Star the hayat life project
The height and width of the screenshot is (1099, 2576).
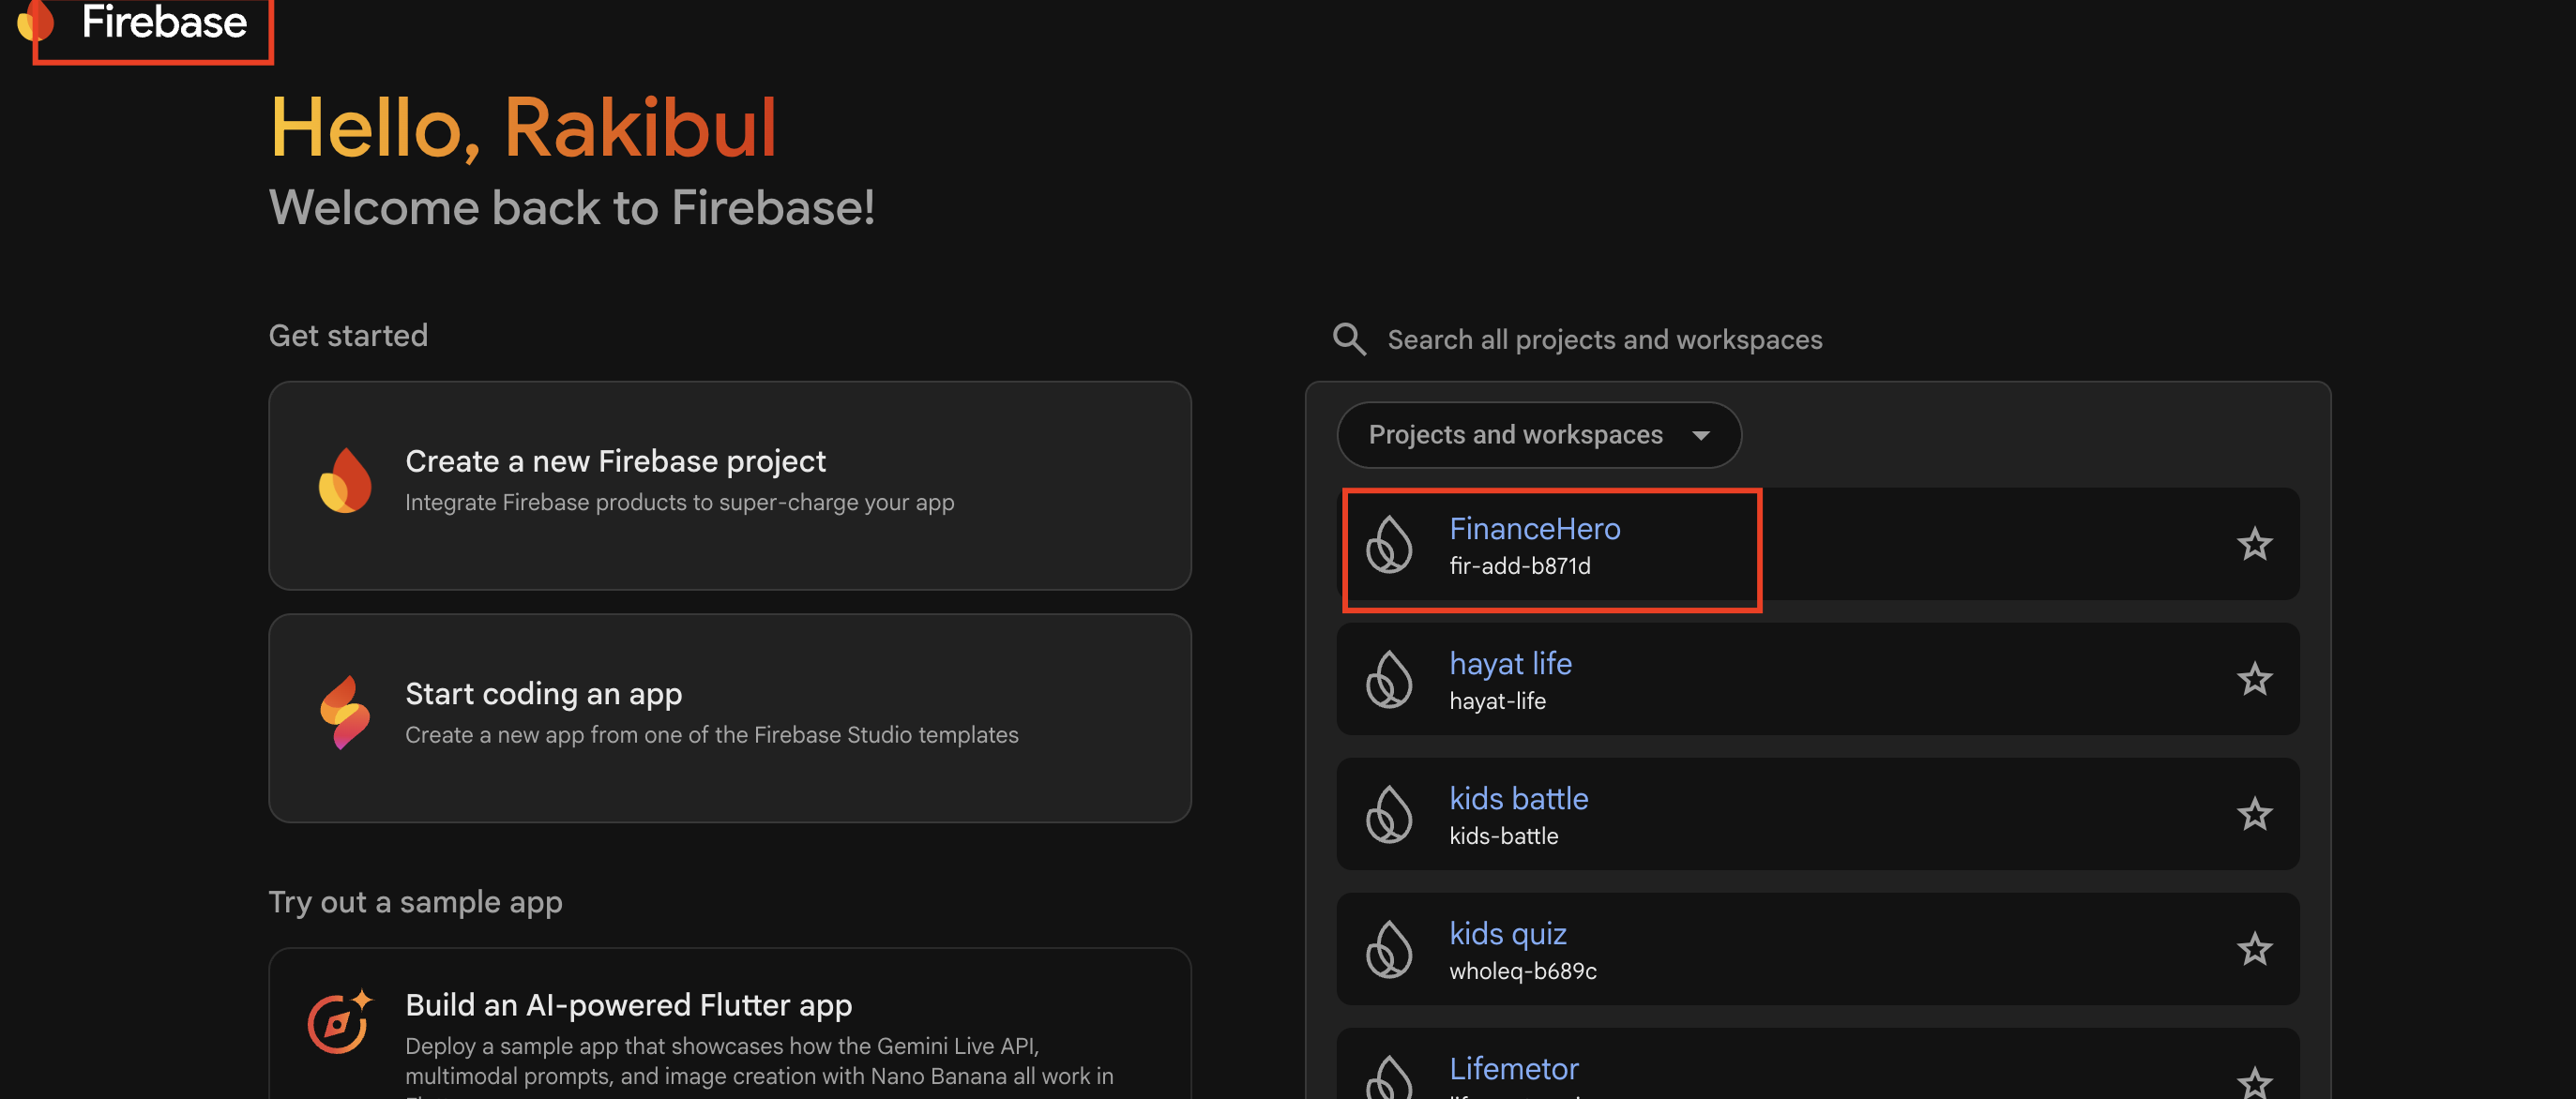pos(2256,679)
